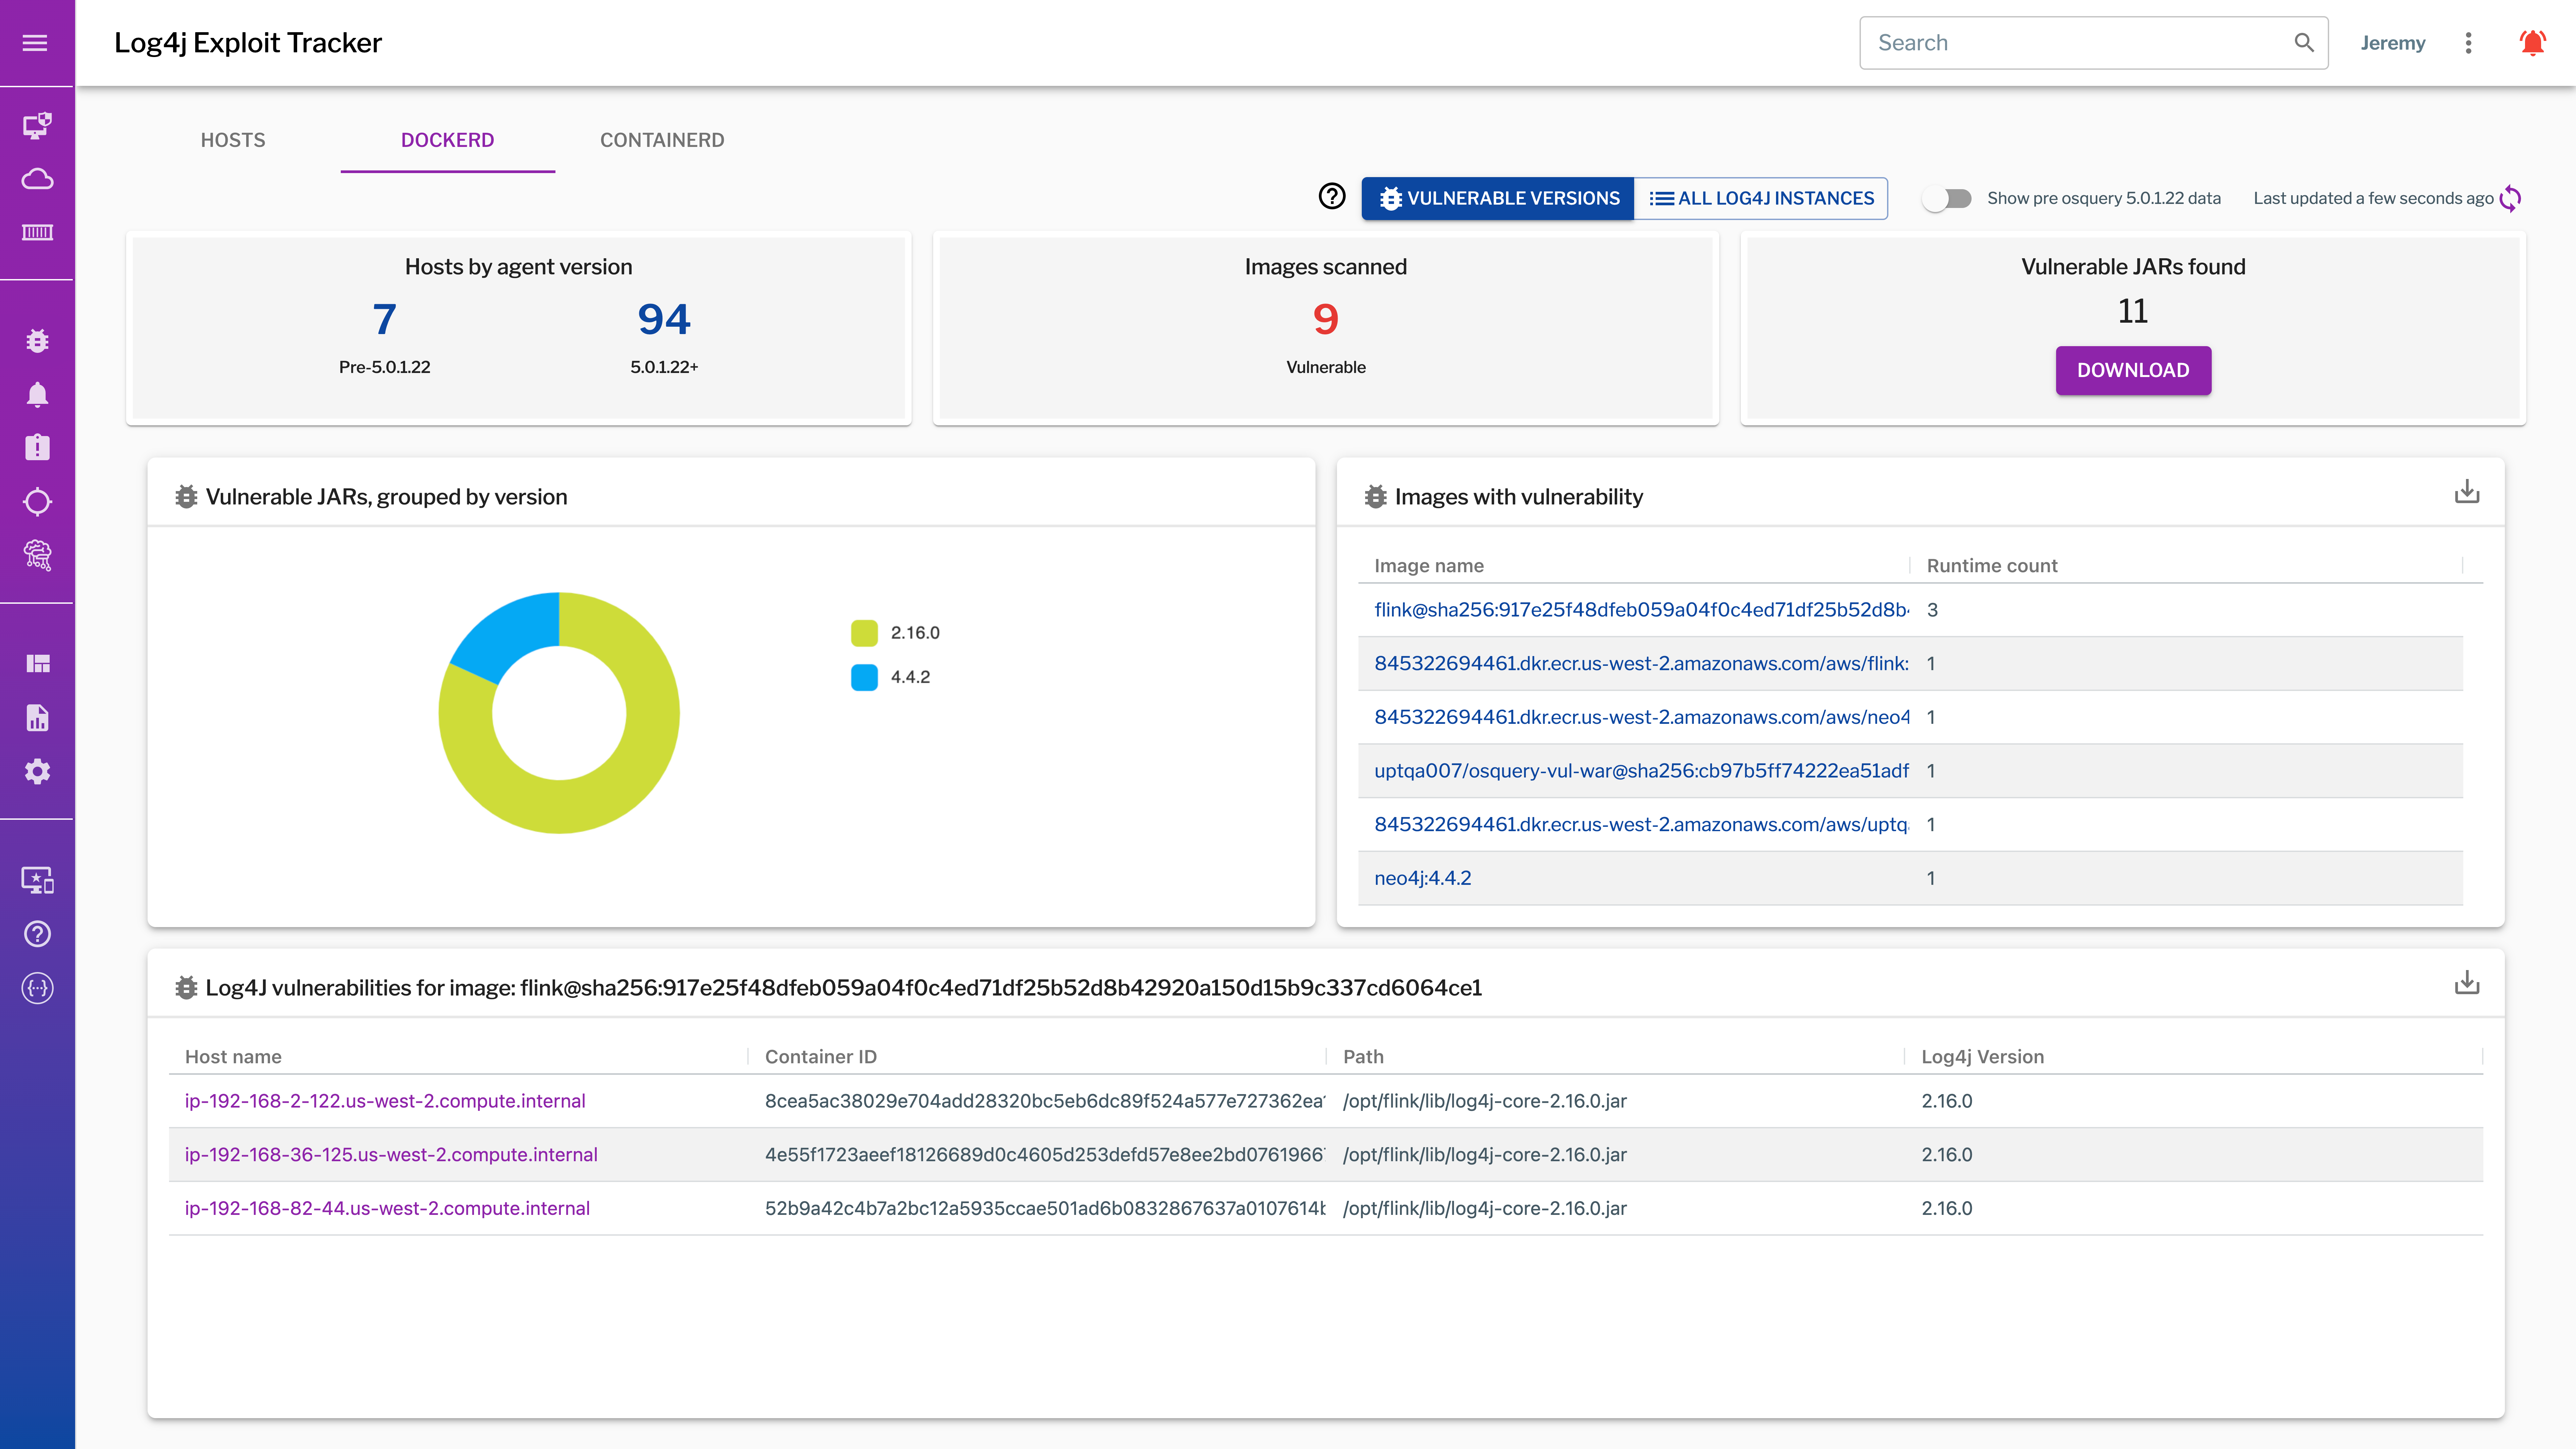Click the search magnifier icon
The height and width of the screenshot is (1449, 2576).
click(2304, 43)
